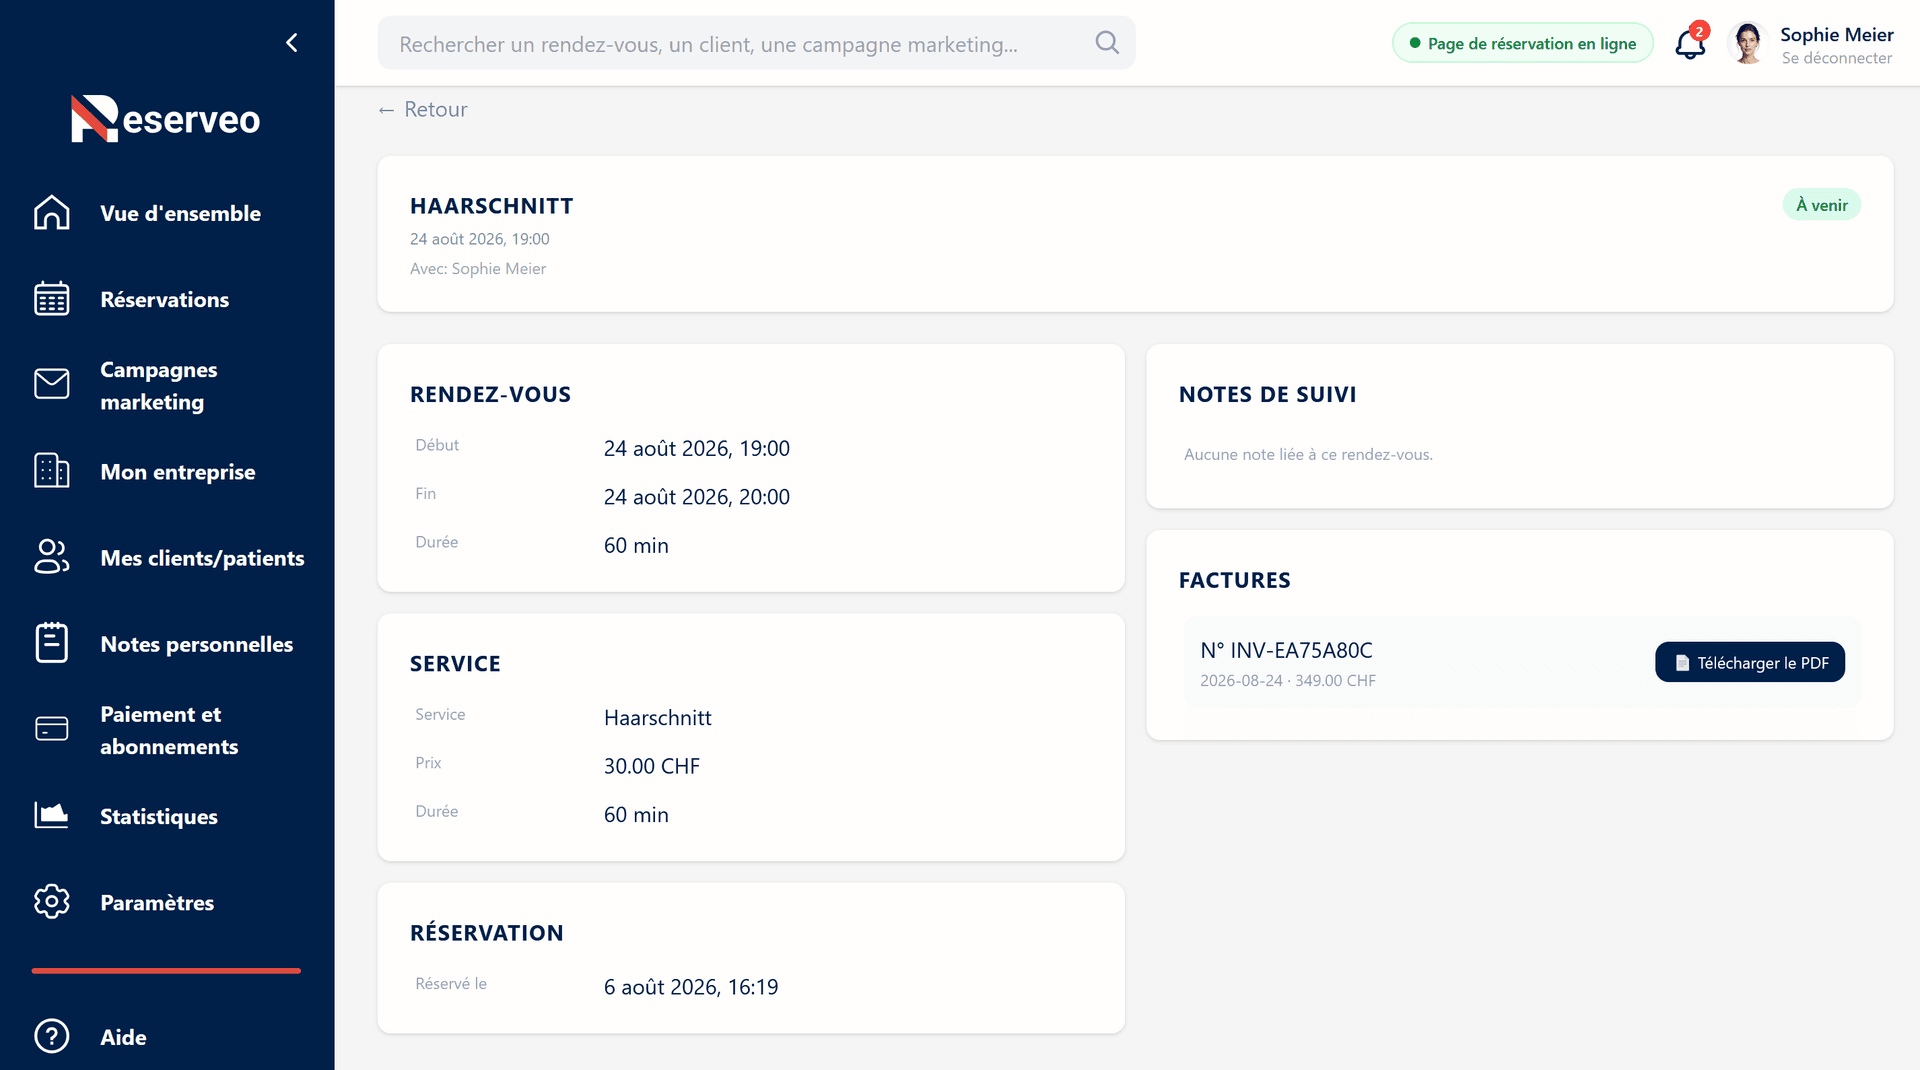Click the Sophie Meier user name
1920x1070 pixels.
click(1836, 34)
